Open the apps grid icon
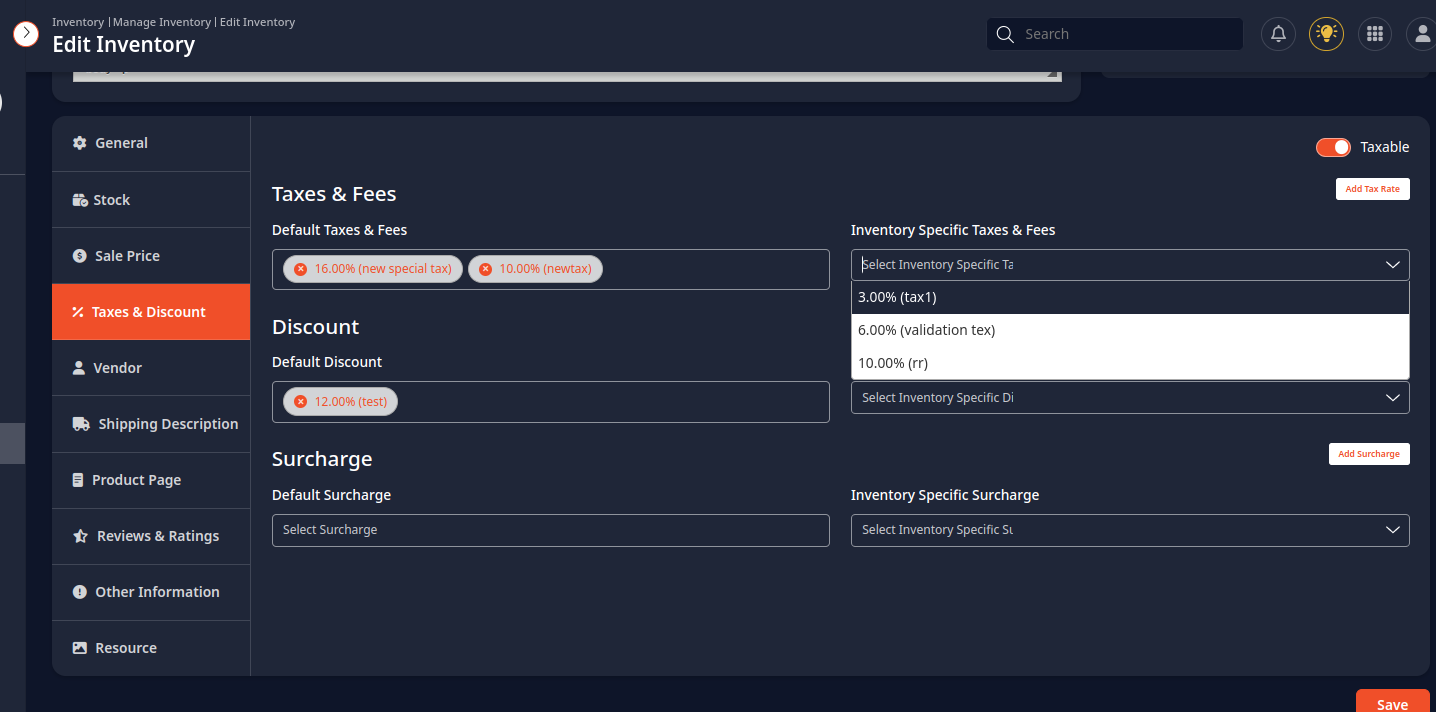The width and height of the screenshot is (1436, 712). click(1374, 34)
